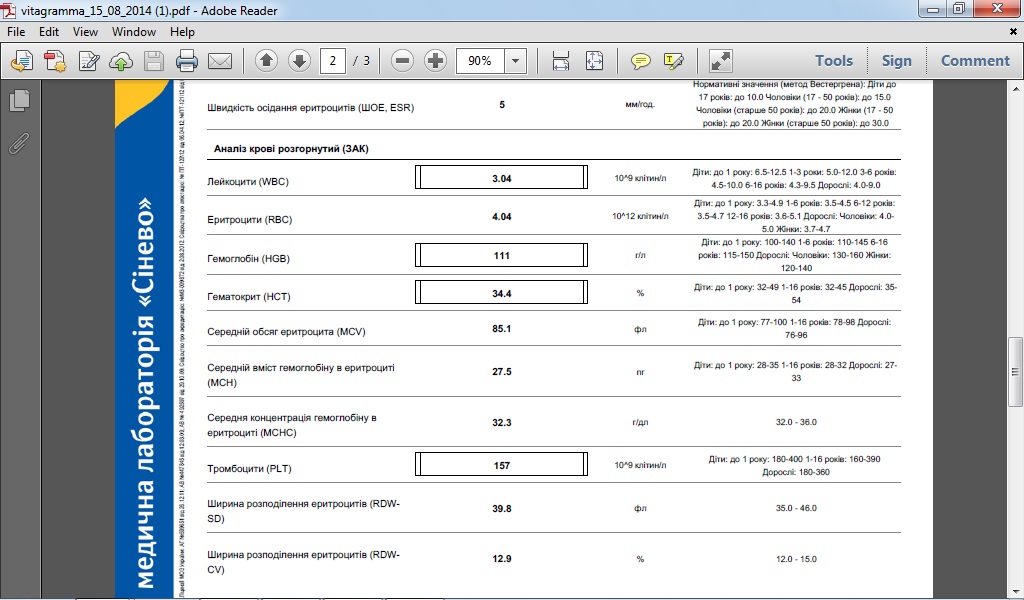Close the document with the menu bar X
This screenshot has height=600, width=1024.
point(1014,31)
